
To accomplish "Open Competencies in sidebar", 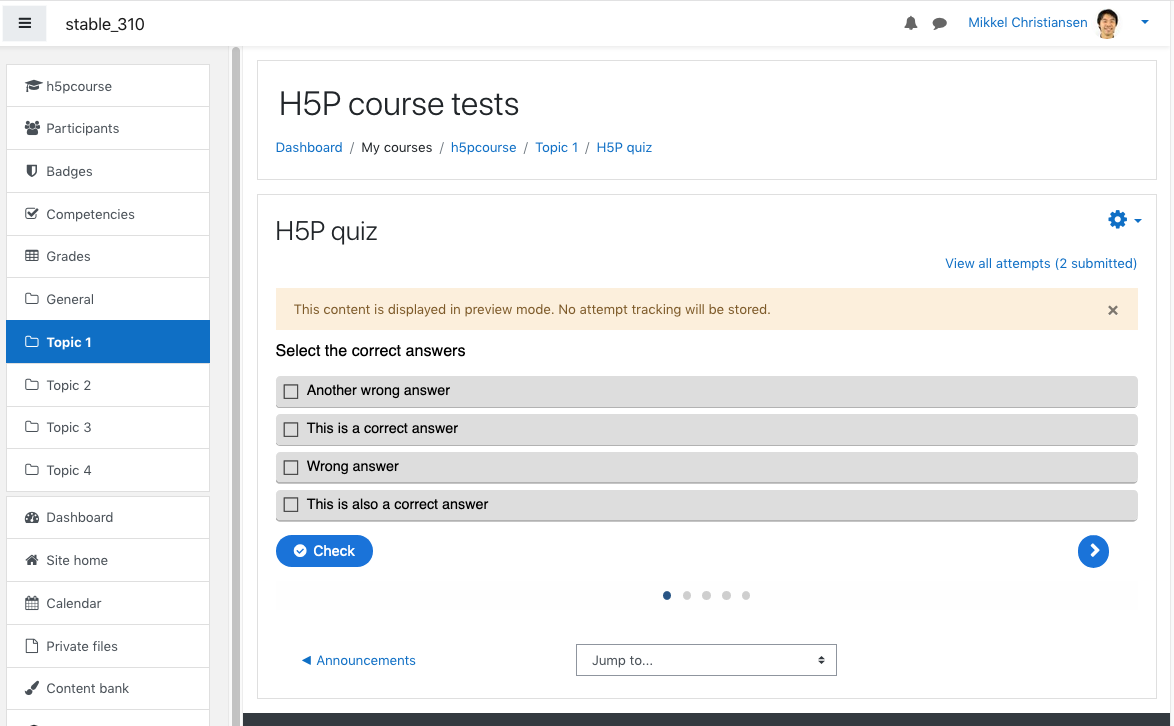I will tap(108, 214).
